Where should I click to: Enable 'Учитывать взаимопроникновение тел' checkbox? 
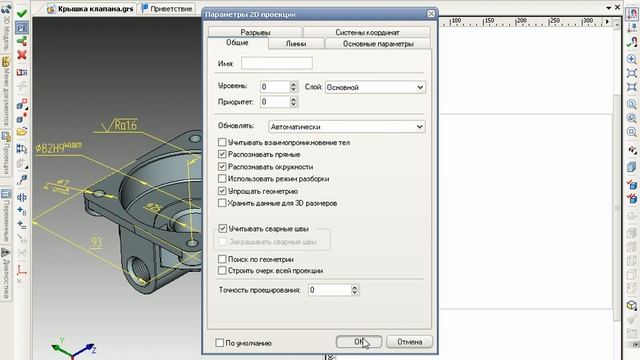(x=222, y=142)
